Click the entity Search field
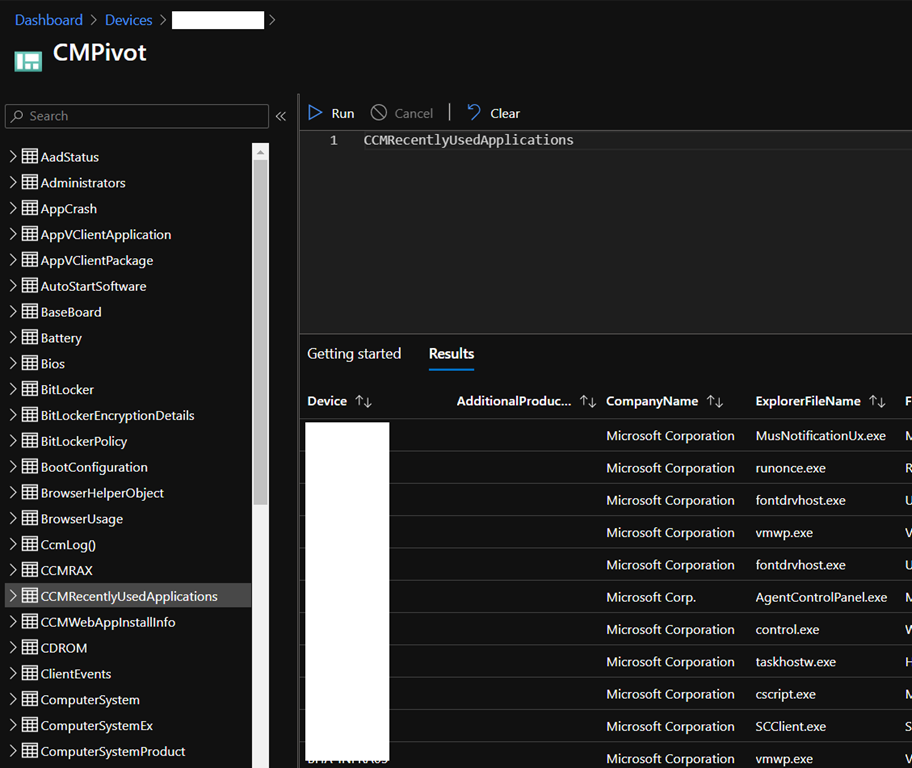 pos(138,116)
